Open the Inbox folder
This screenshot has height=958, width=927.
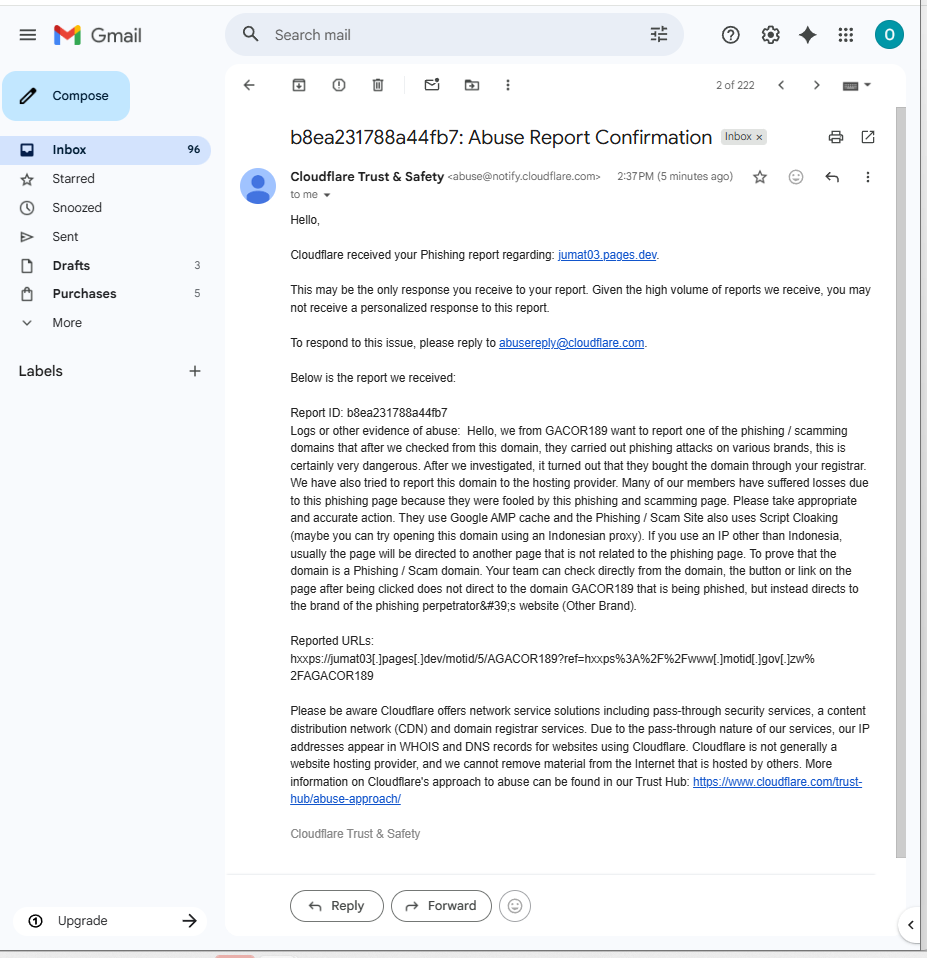(x=105, y=150)
